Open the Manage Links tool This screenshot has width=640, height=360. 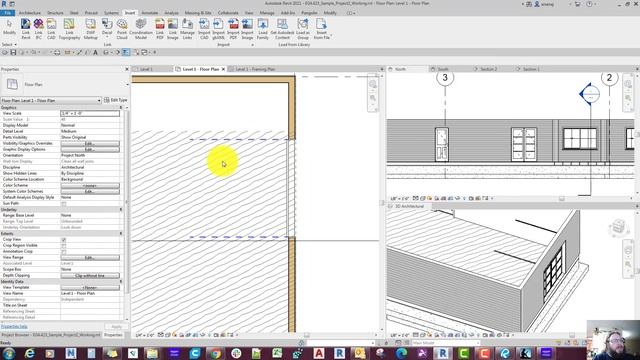tap(187, 29)
